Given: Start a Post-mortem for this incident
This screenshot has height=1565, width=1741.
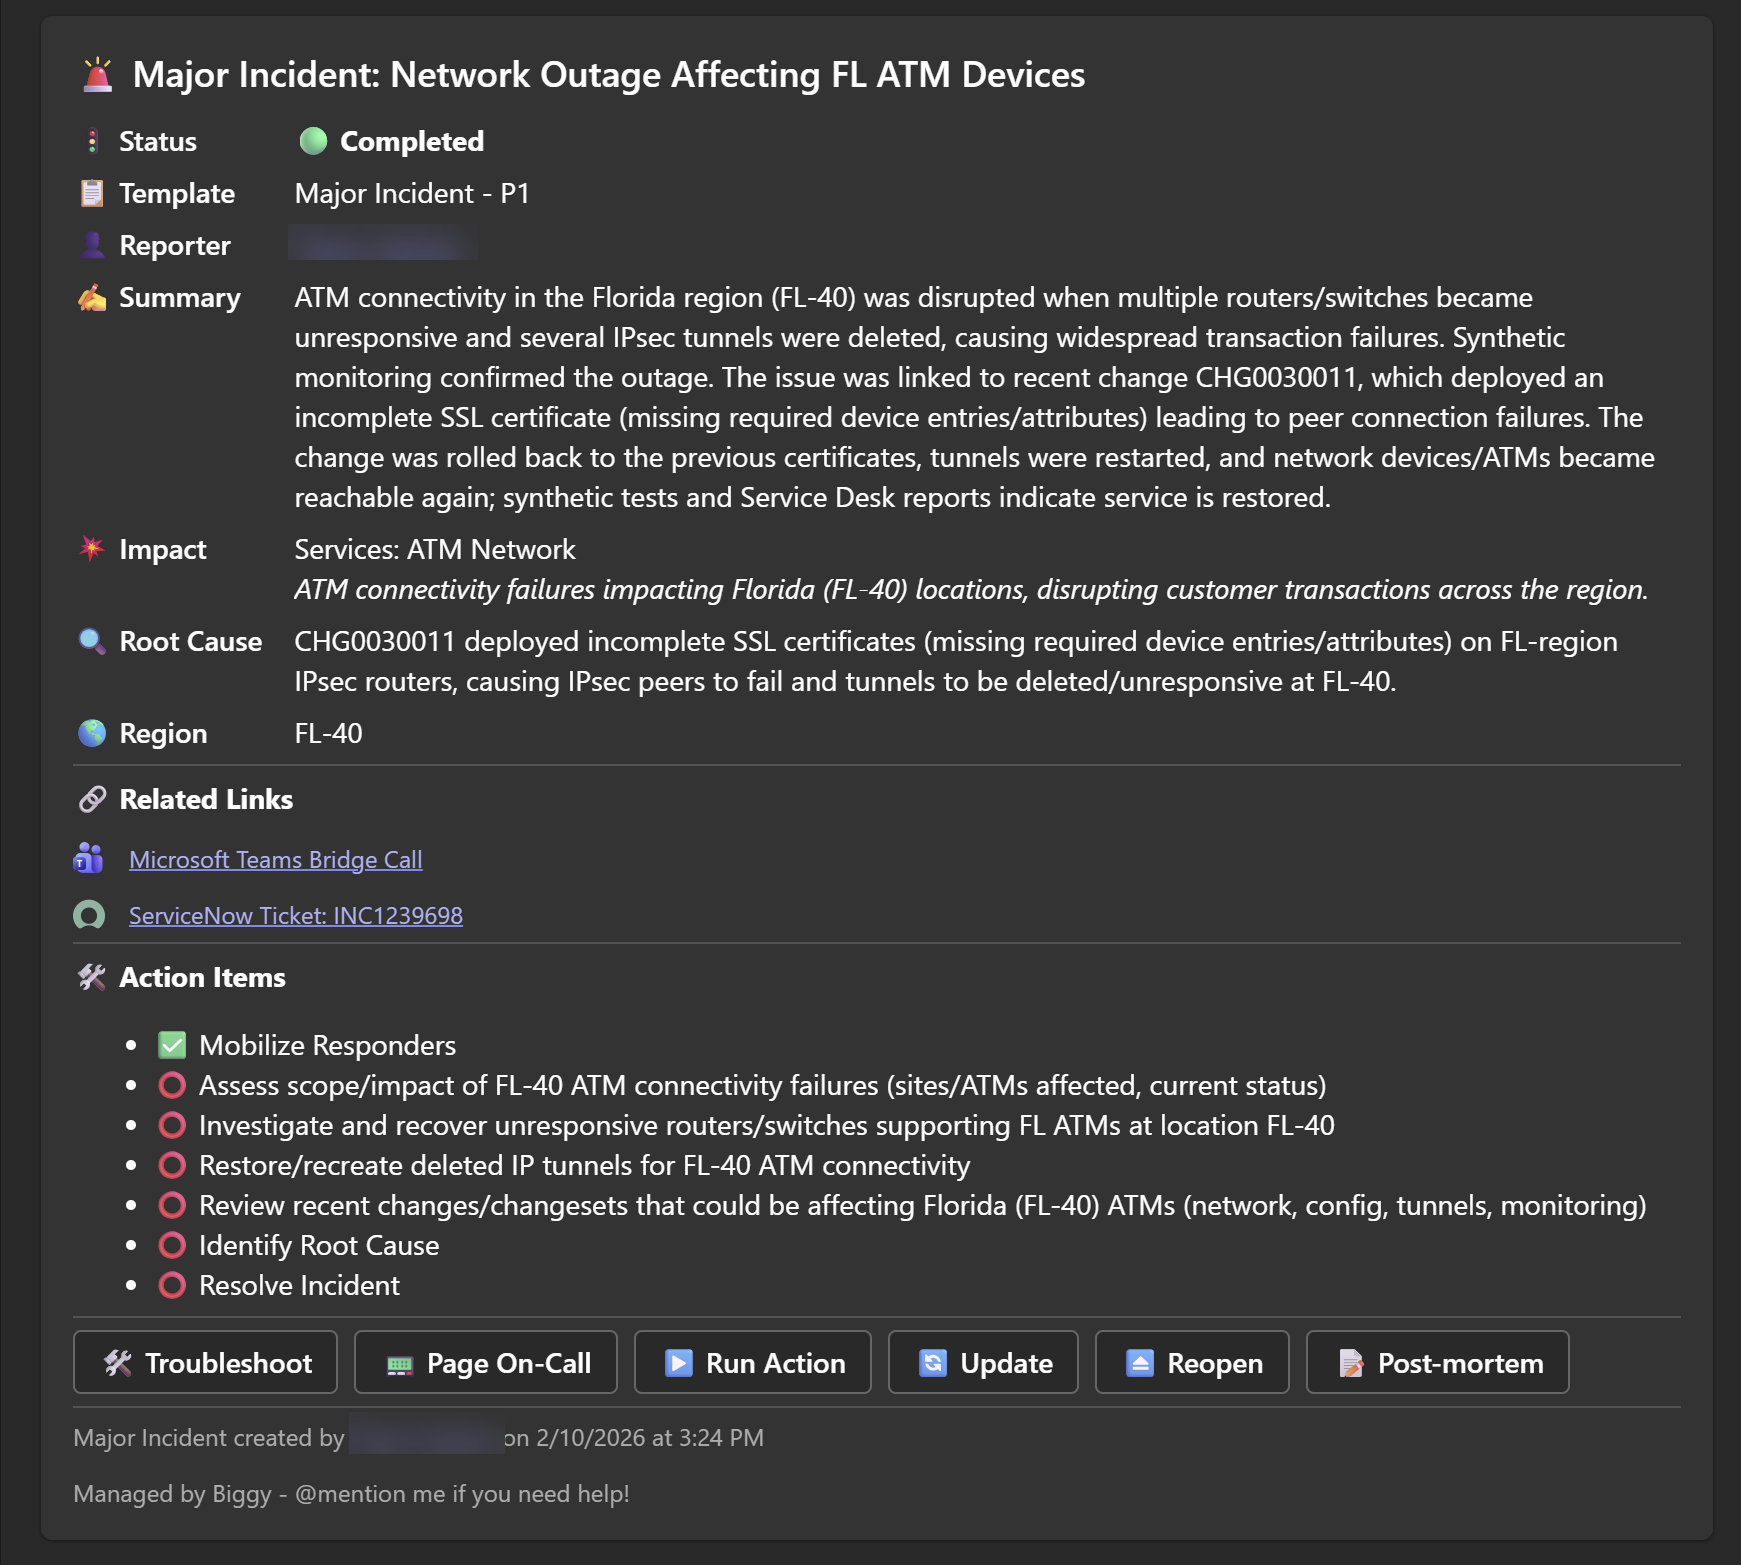Looking at the screenshot, I should [1437, 1363].
